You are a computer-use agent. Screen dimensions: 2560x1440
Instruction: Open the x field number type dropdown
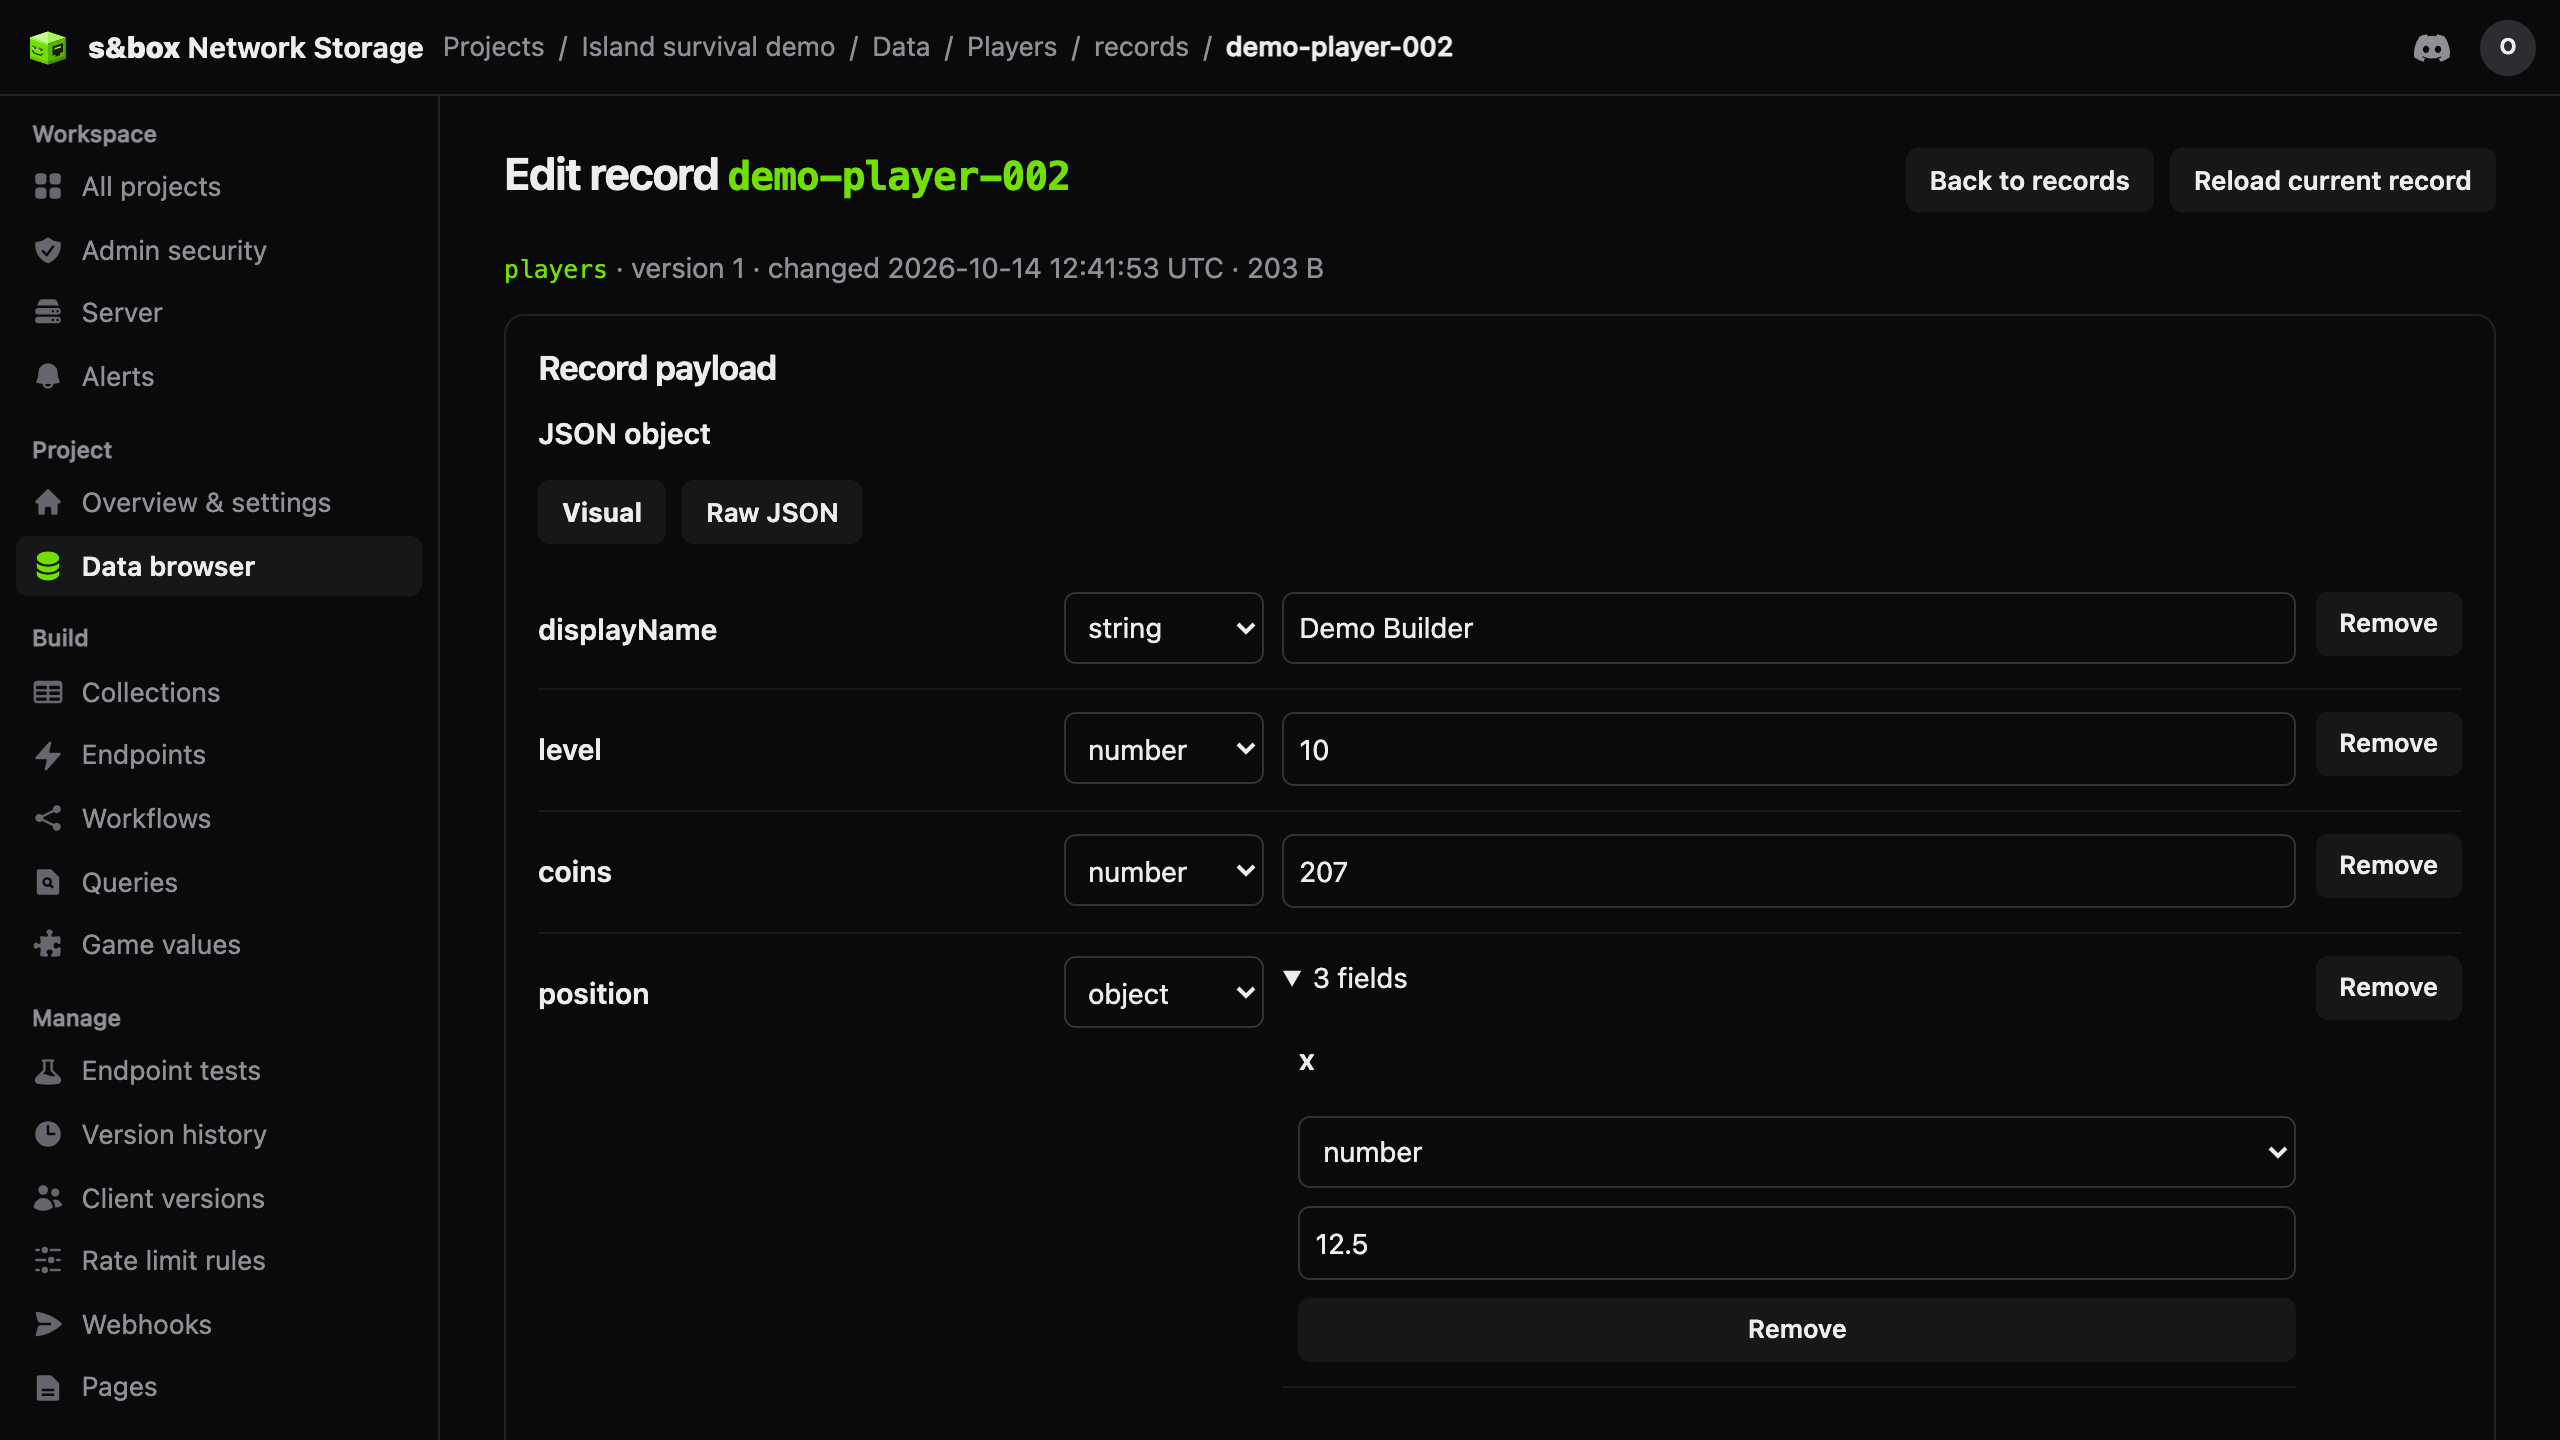pos(1796,1152)
